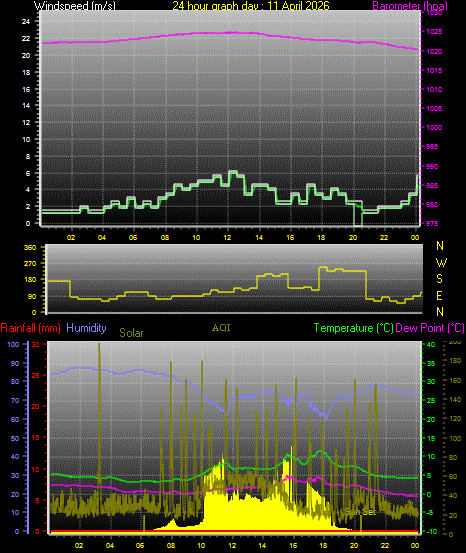
Task: Click the 270 wind direction axis value
Action: click(x=30, y=264)
